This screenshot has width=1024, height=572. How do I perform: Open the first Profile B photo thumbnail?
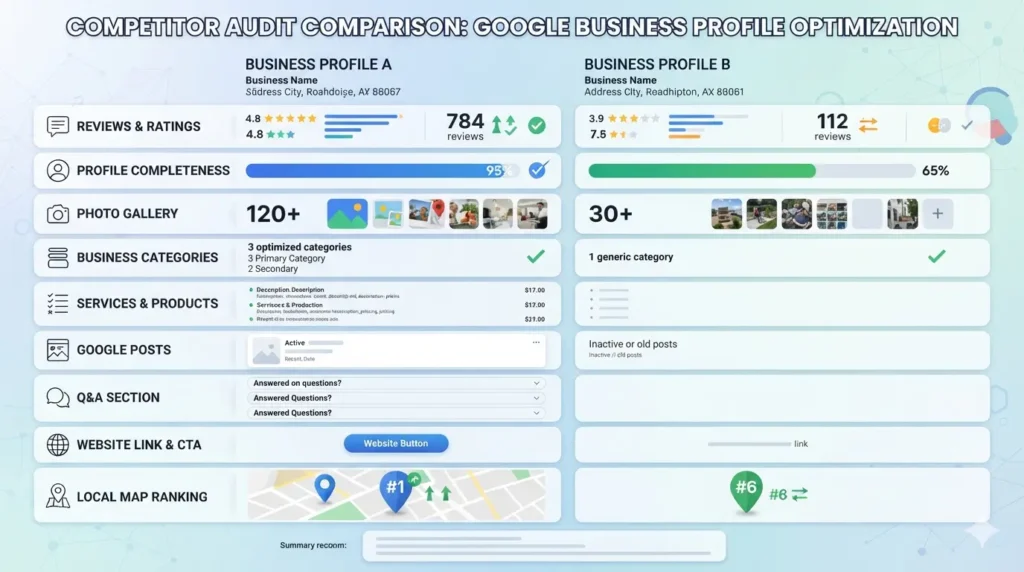(x=726, y=214)
